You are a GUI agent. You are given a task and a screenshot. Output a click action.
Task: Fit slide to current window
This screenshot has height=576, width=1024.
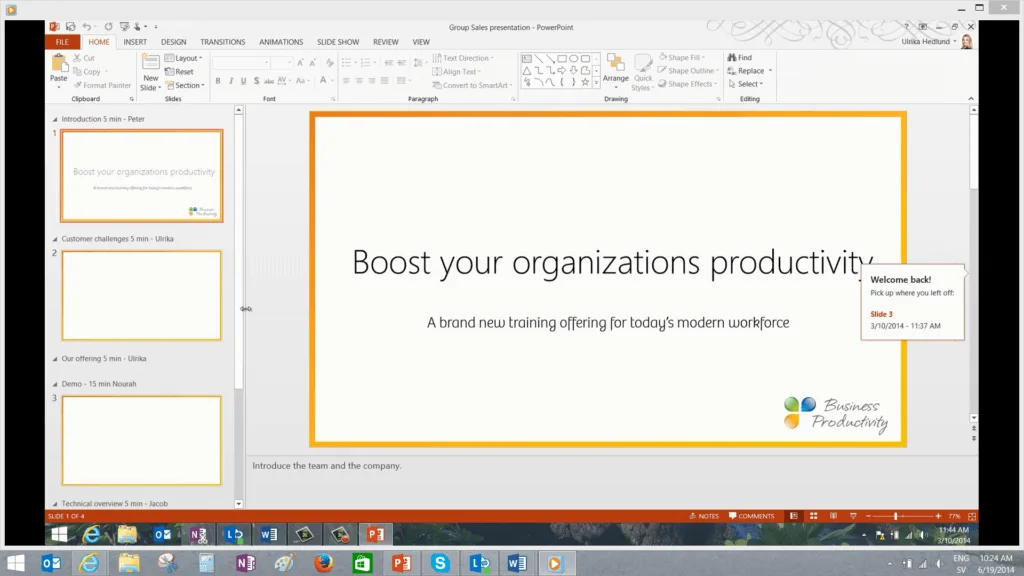click(972, 516)
